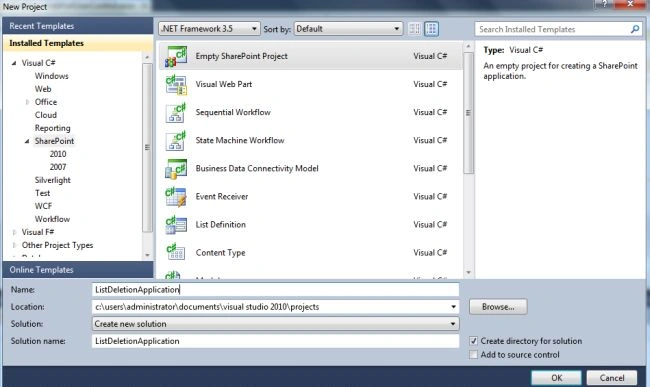This screenshot has height=387, width=650.
Task: Select the Reporting template category
Action: tap(52, 128)
